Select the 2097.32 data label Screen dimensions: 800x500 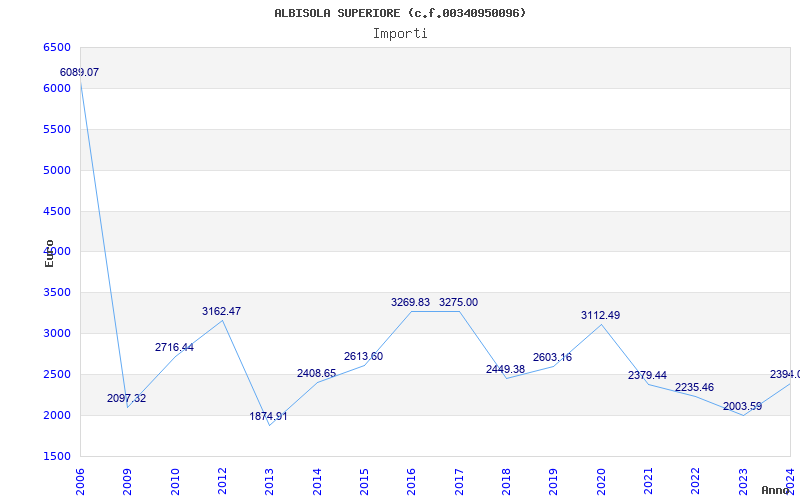coord(127,398)
